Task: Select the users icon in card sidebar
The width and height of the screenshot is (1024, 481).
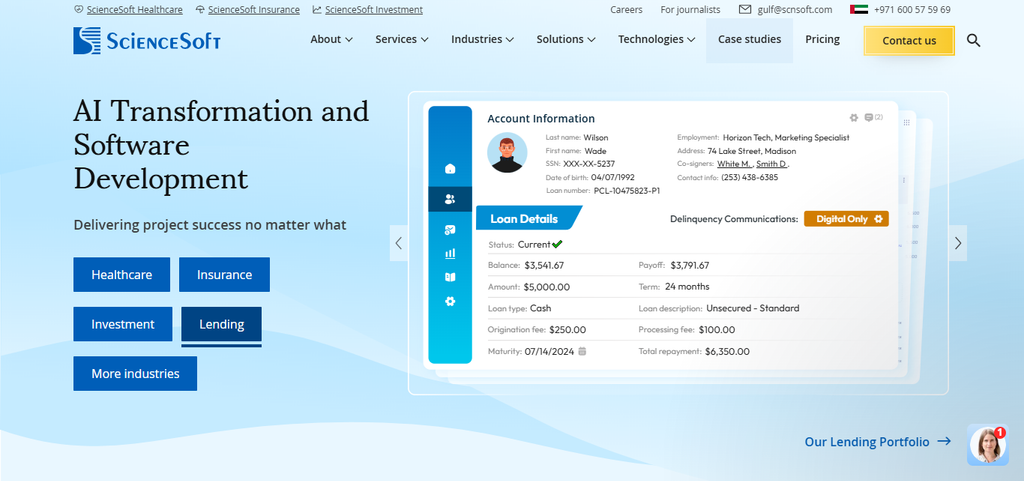Action: 449,199
